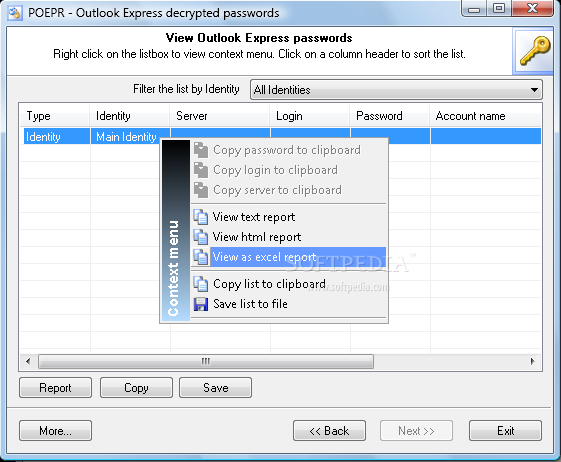The image size is (561, 462).
Task: Choose Save list to file entry
Action: pos(289,304)
